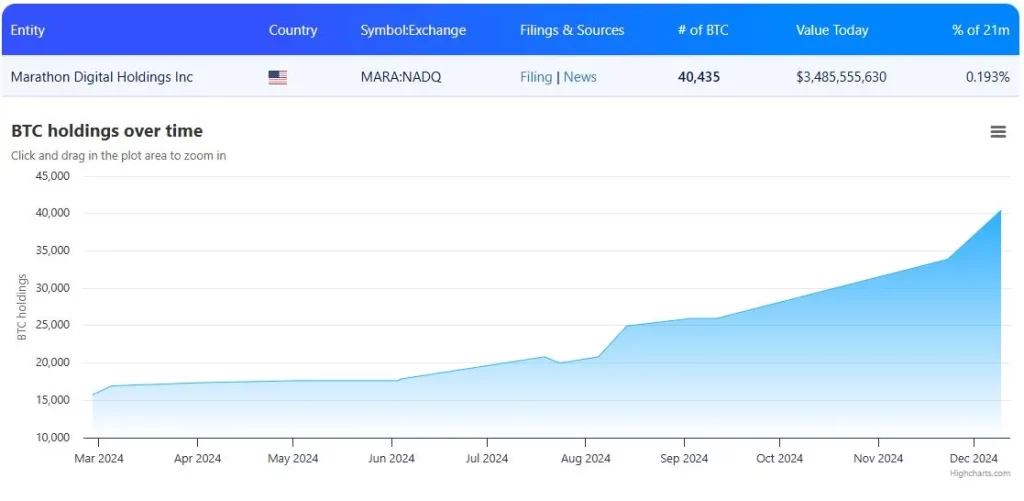Image resolution: width=1024 pixels, height=501 pixels.
Task: Click the Entity column header
Action: click(x=27, y=30)
